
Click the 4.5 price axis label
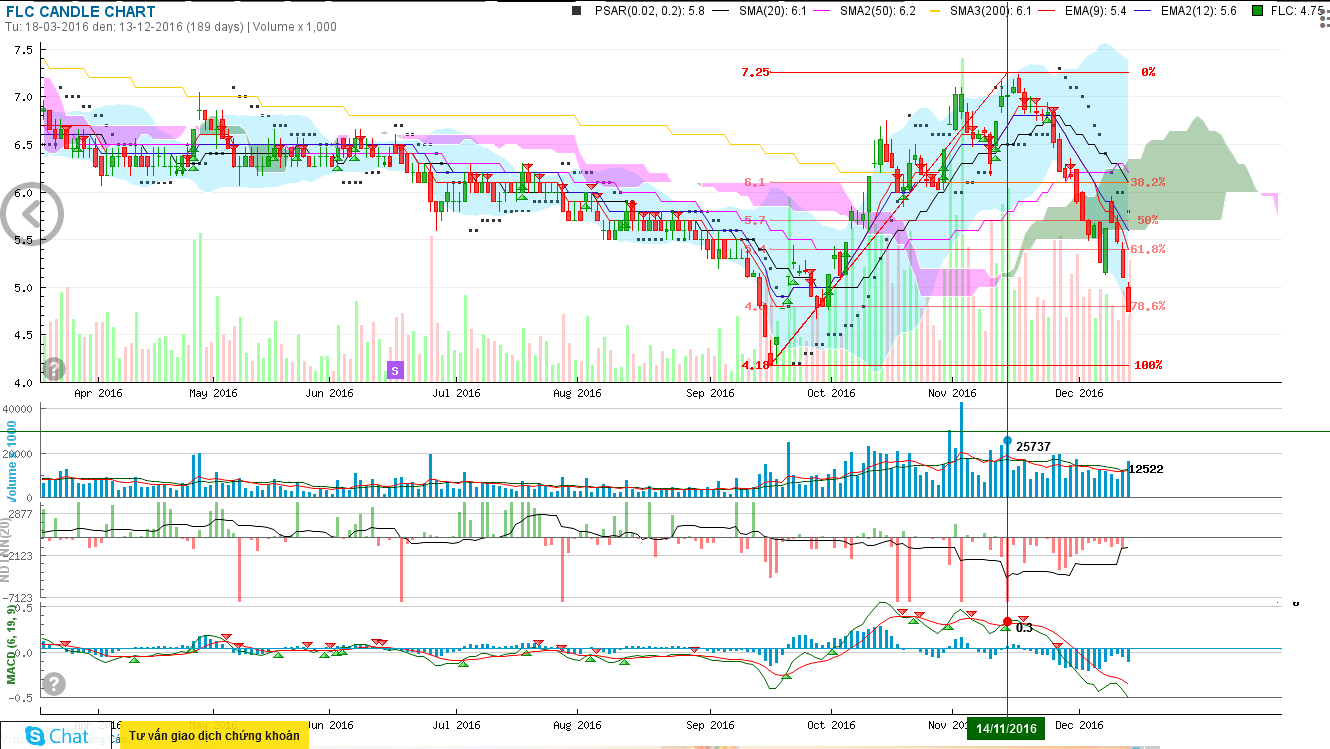[x=24, y=335]
